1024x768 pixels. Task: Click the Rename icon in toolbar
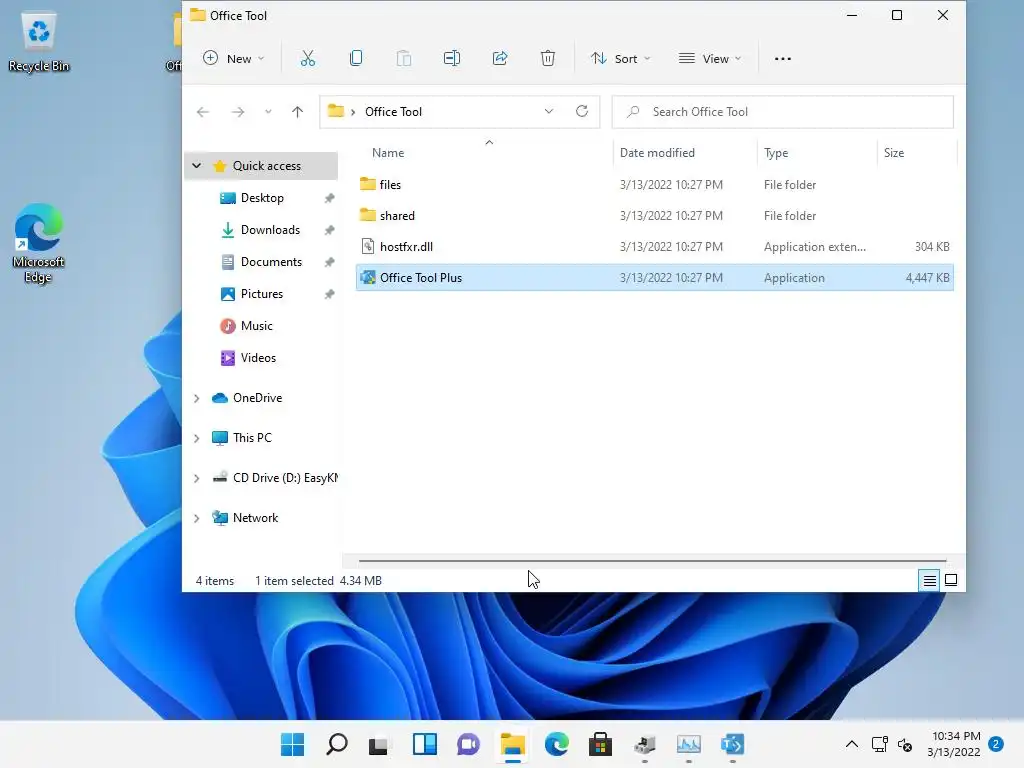[452, 59]
